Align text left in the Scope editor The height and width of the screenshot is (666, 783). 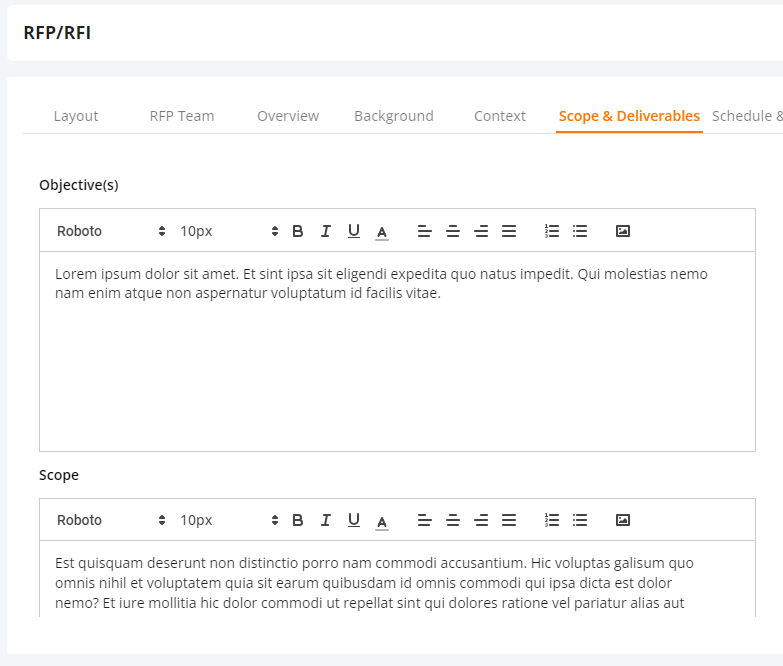425,520
